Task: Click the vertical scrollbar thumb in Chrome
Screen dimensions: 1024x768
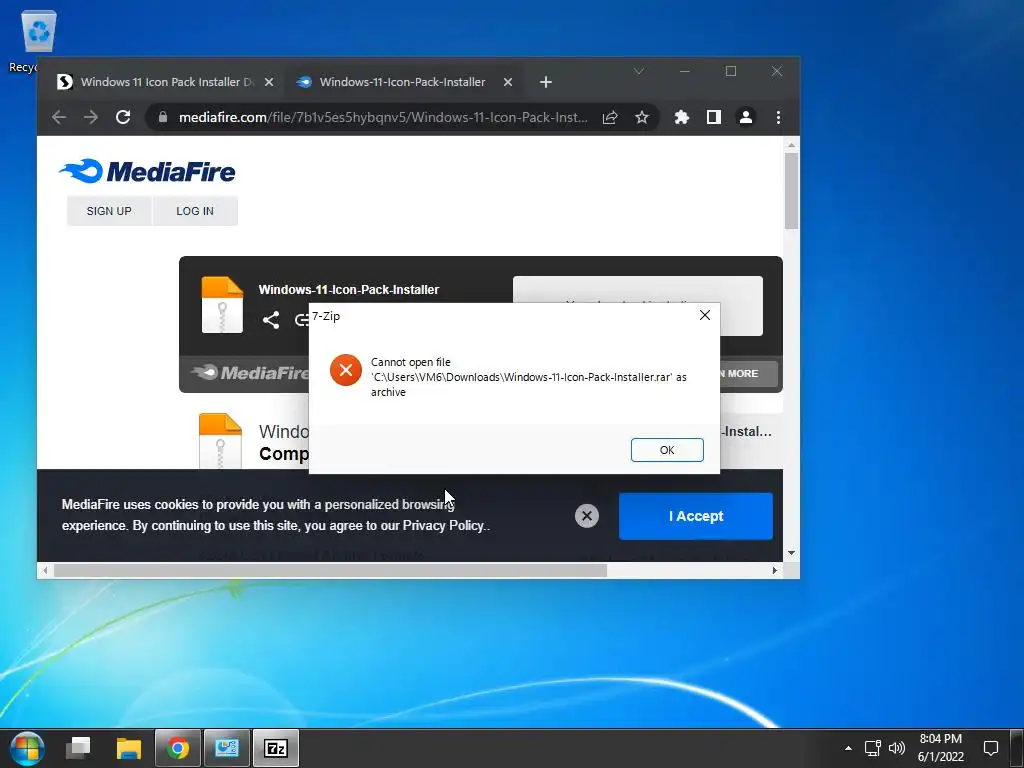Action: [x=792, y=191]
